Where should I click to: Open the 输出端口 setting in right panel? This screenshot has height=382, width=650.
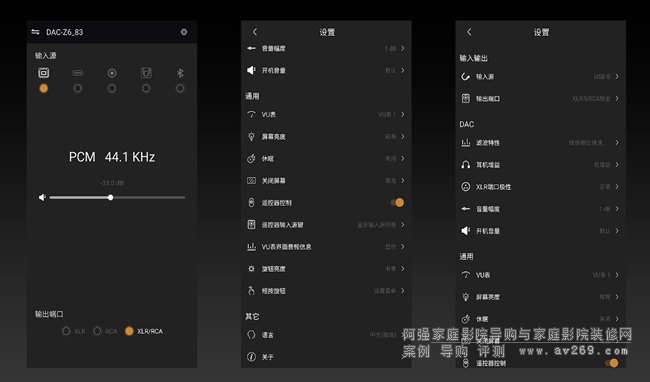pos(541,99)
